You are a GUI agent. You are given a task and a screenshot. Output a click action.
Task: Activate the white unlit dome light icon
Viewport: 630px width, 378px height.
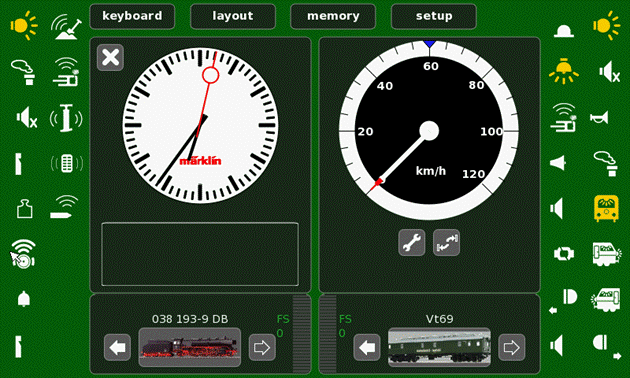(564, 31)
